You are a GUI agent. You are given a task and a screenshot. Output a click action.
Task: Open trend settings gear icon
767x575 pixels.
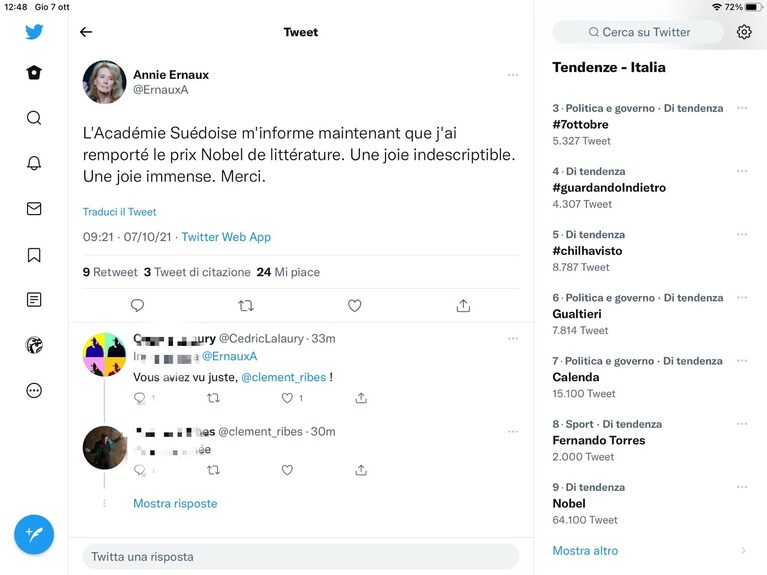point(744,32)
